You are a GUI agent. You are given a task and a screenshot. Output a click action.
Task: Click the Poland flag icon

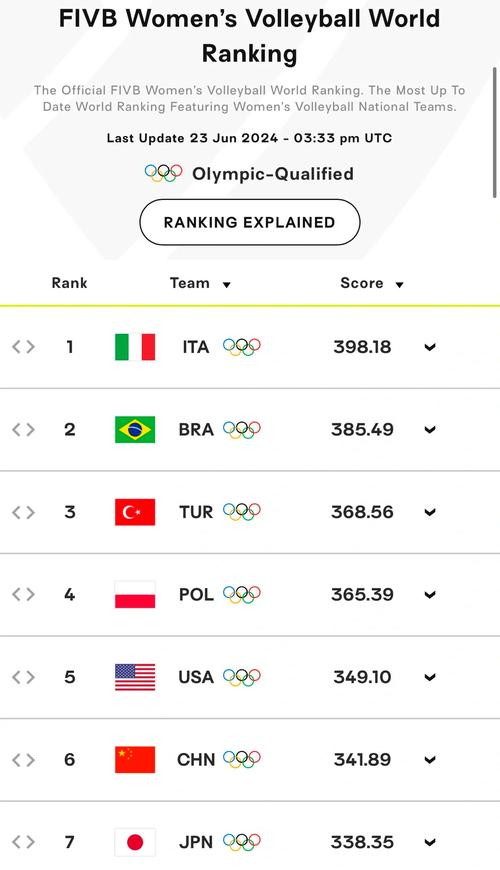pyautogui.click(x=135, y=594)
